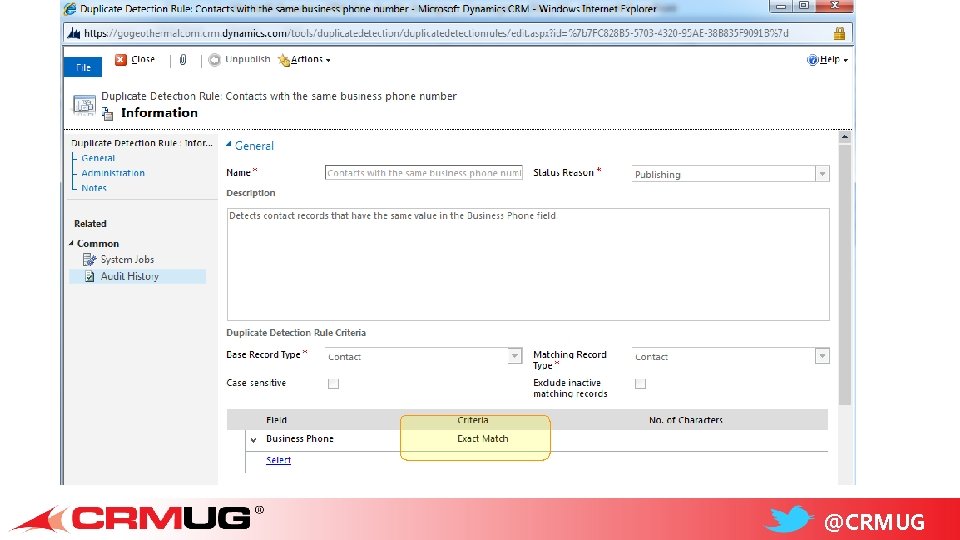Screen dimensions: 960x540
Task: Click the Field column header
Action: pos(276,420)
